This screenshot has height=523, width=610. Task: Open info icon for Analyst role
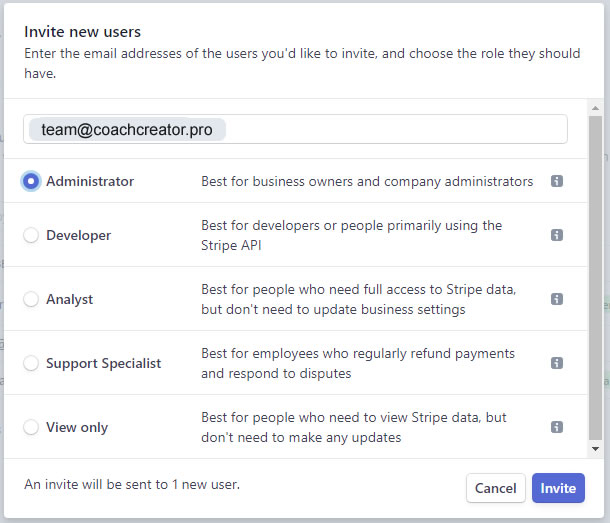[557, 299]
